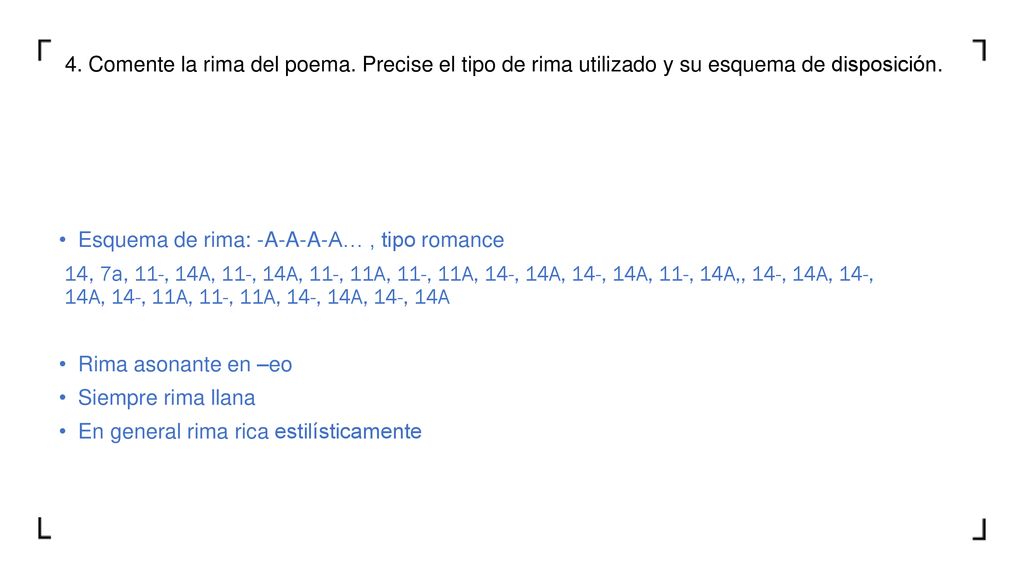Screen dimensions: 1024x576
Task: Click the bottom-right corner bracket mark
Action: 979,528
